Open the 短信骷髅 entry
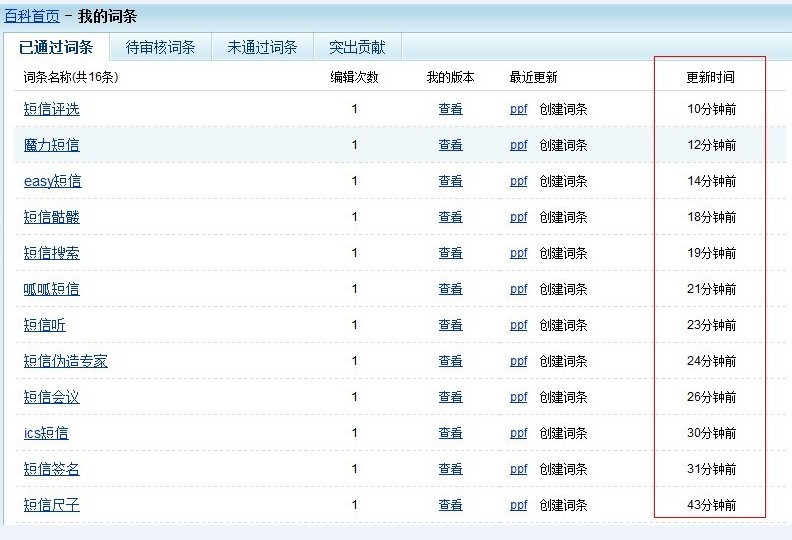This screenshot has height=540, width=792. click(x=51, y=217)
